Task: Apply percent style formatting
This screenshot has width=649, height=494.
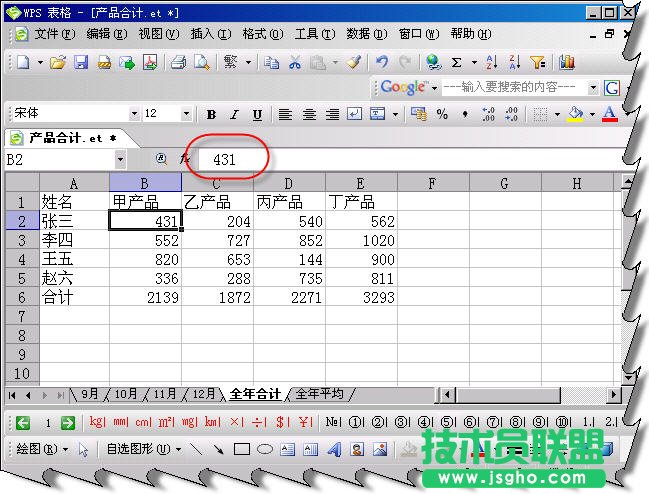Action: point(442,114)
